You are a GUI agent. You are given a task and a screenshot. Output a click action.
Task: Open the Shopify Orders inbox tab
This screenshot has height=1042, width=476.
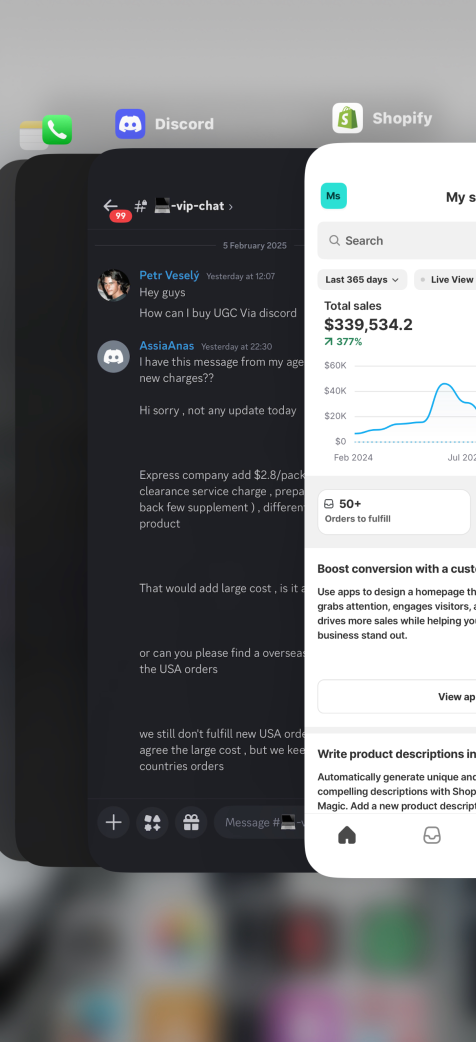(432, 835)
